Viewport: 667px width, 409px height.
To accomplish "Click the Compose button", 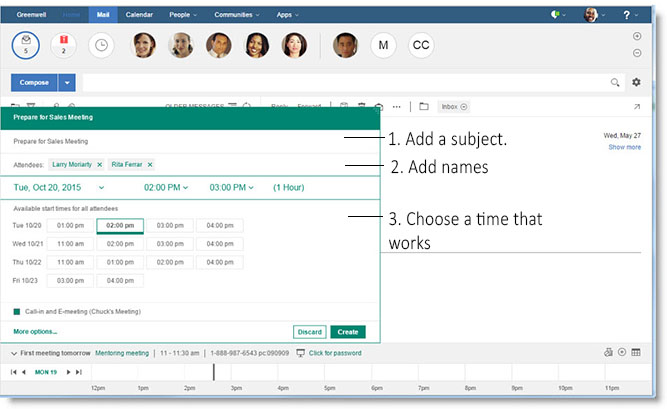I will click(x=34, y=83).
